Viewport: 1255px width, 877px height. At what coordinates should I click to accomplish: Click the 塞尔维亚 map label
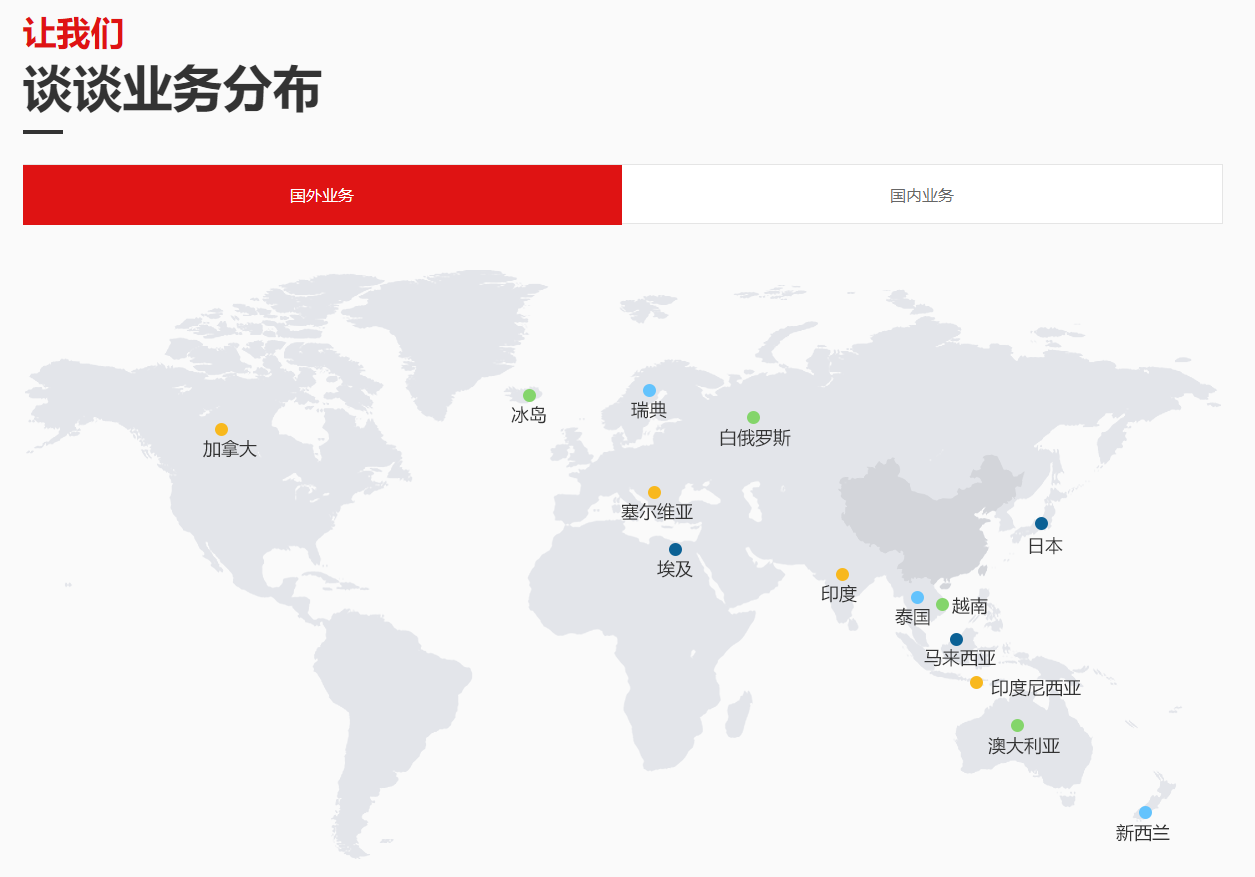pos(657,512)
